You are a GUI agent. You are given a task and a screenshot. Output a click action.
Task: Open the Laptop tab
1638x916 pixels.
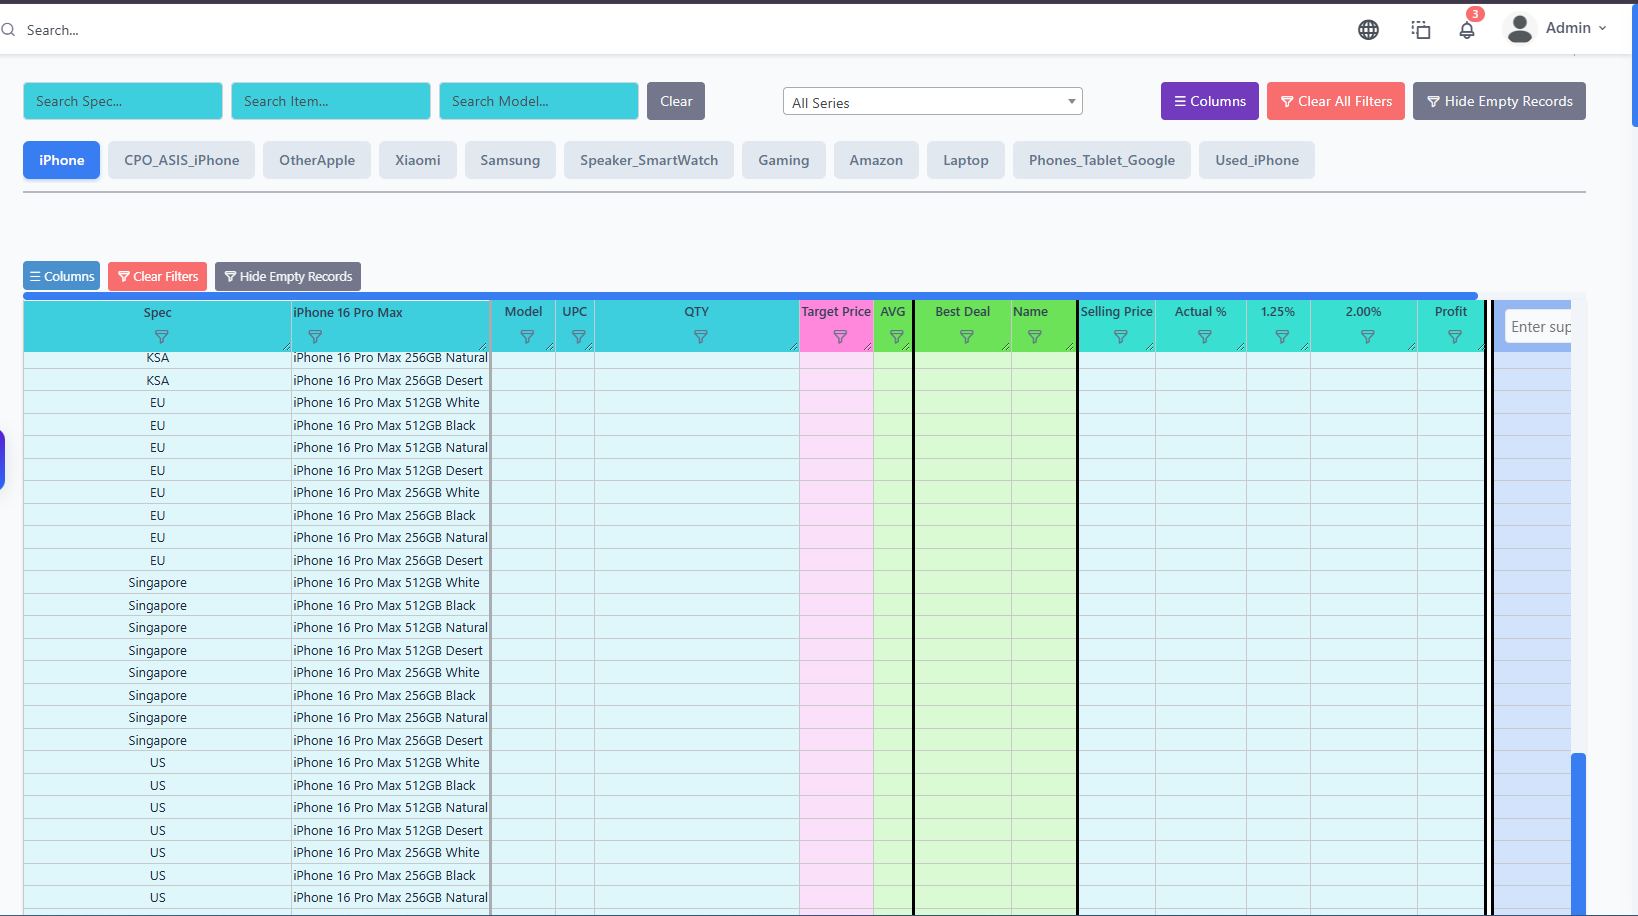(966, 160)
